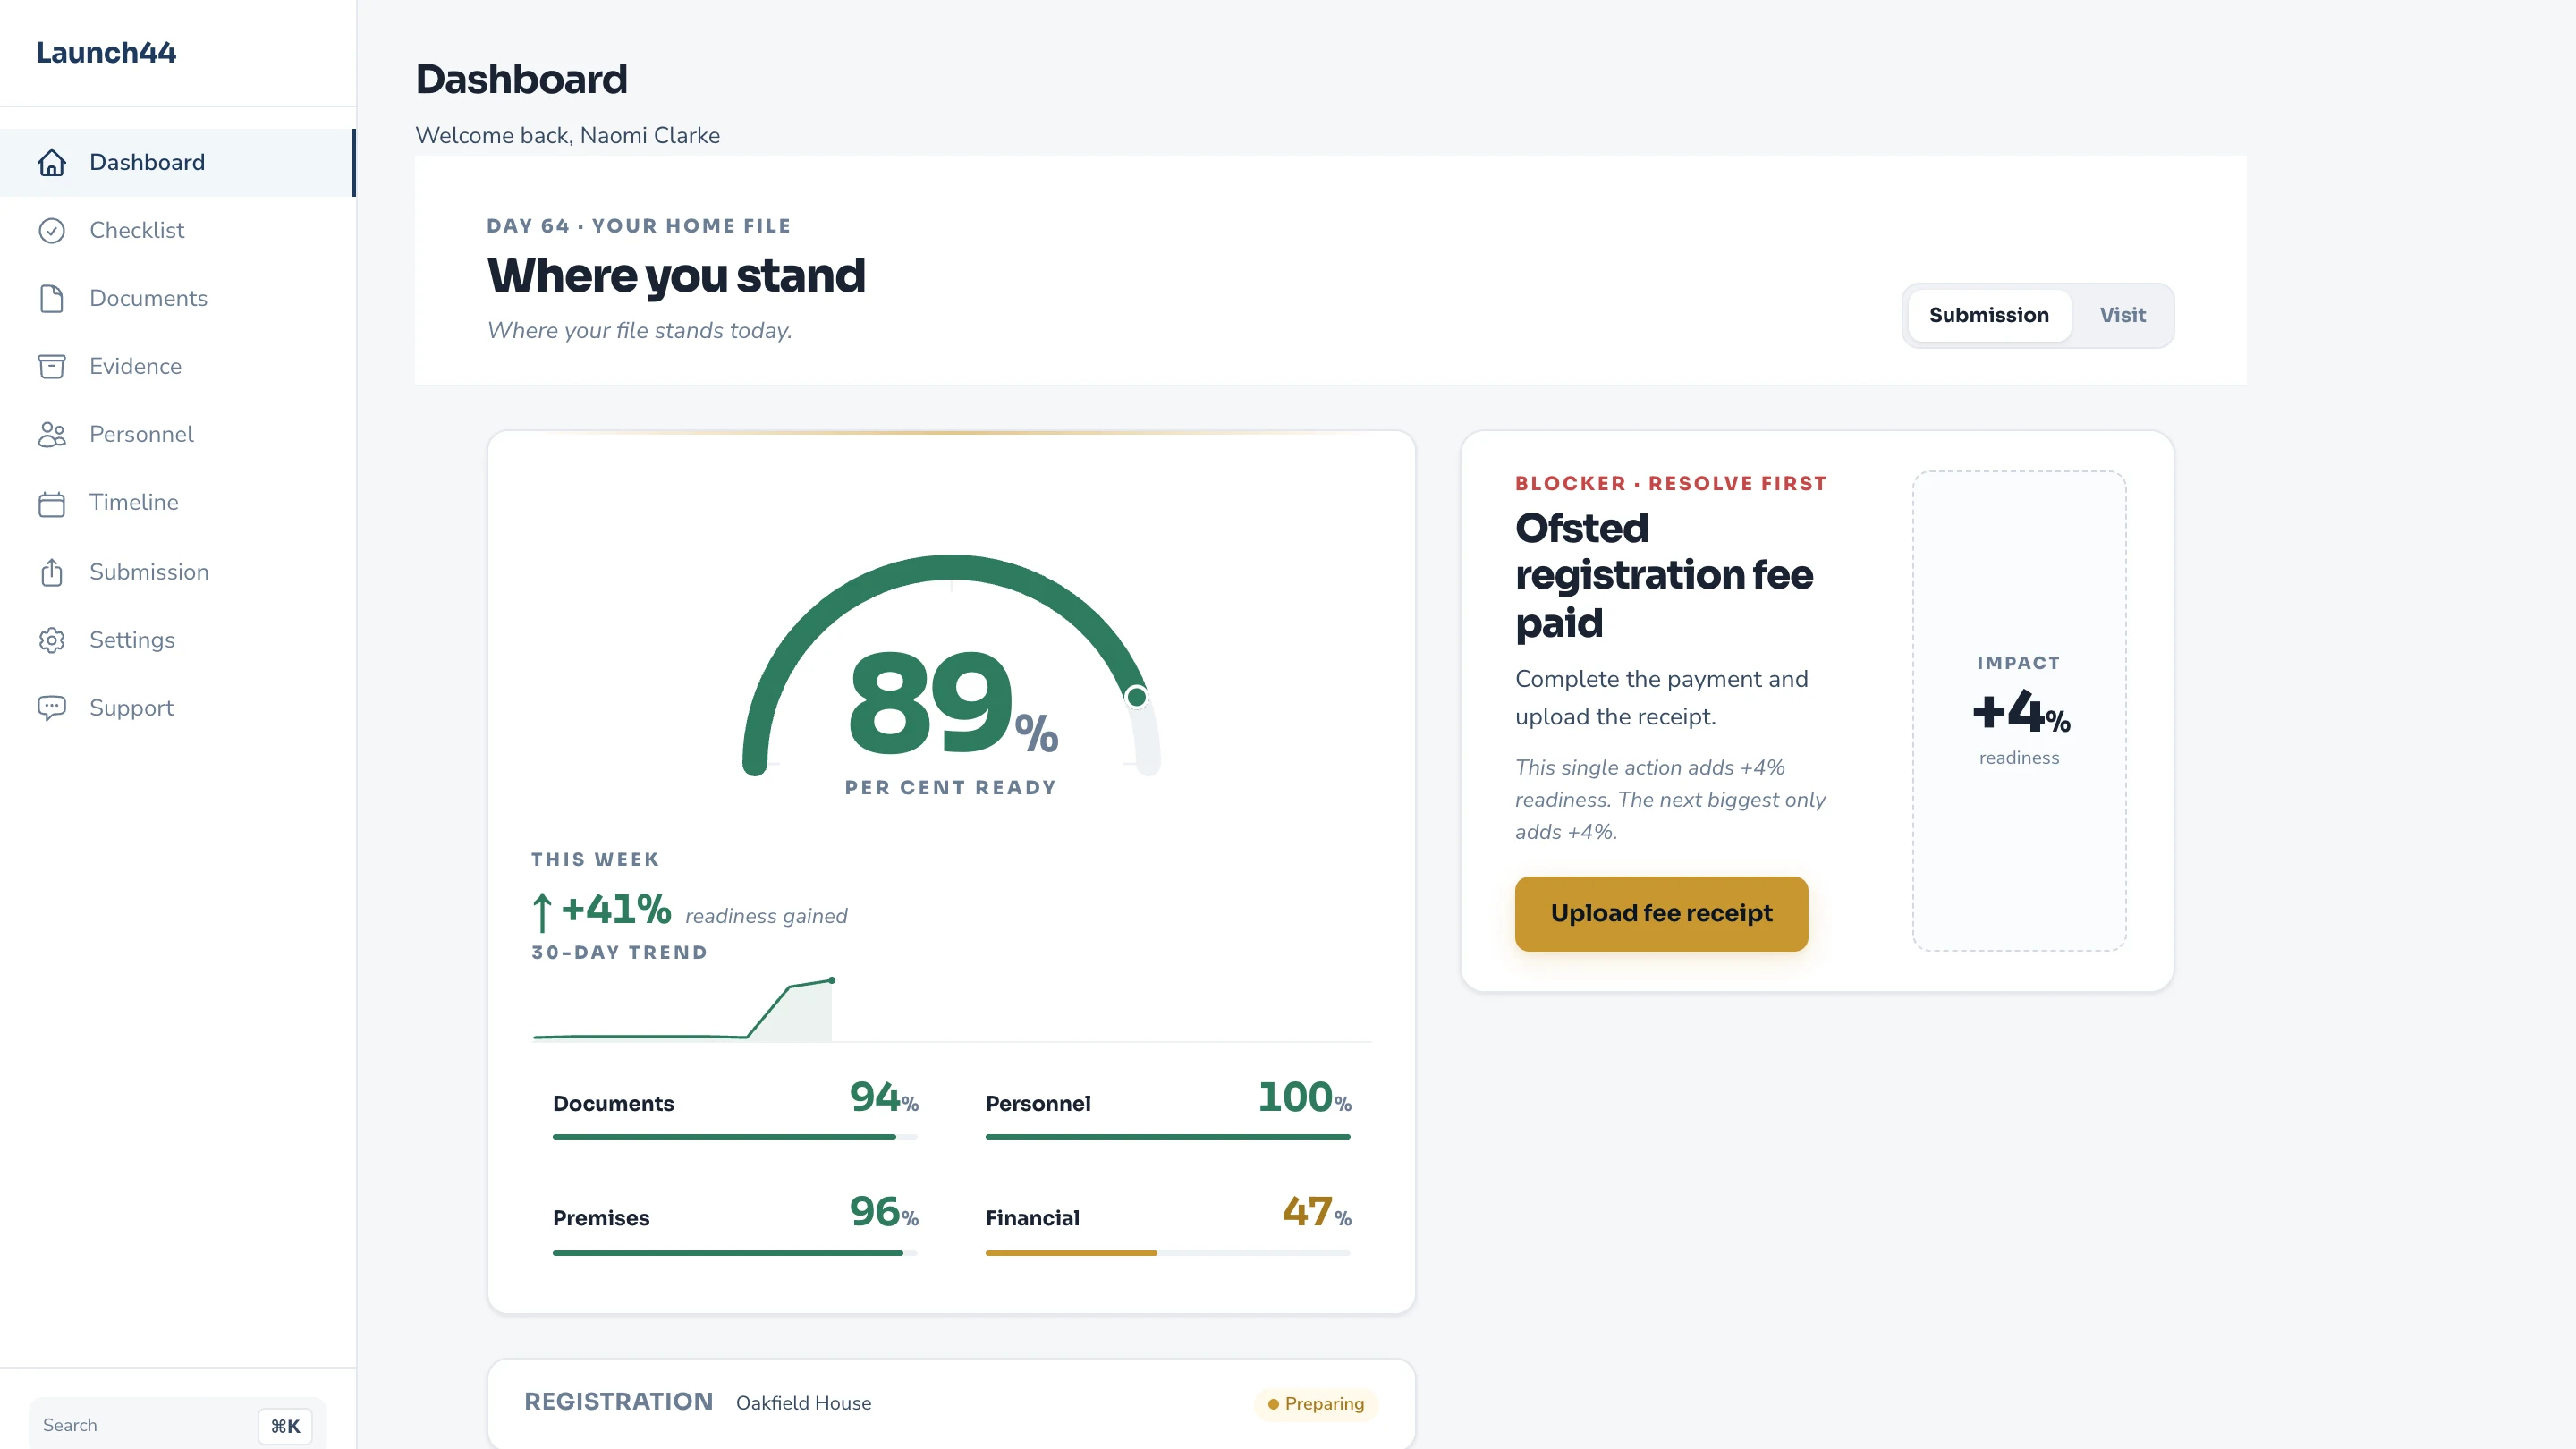Click the Ofsted registration fee paid heading
Screen dimensions: 2576x1449
click(1664, 575)
